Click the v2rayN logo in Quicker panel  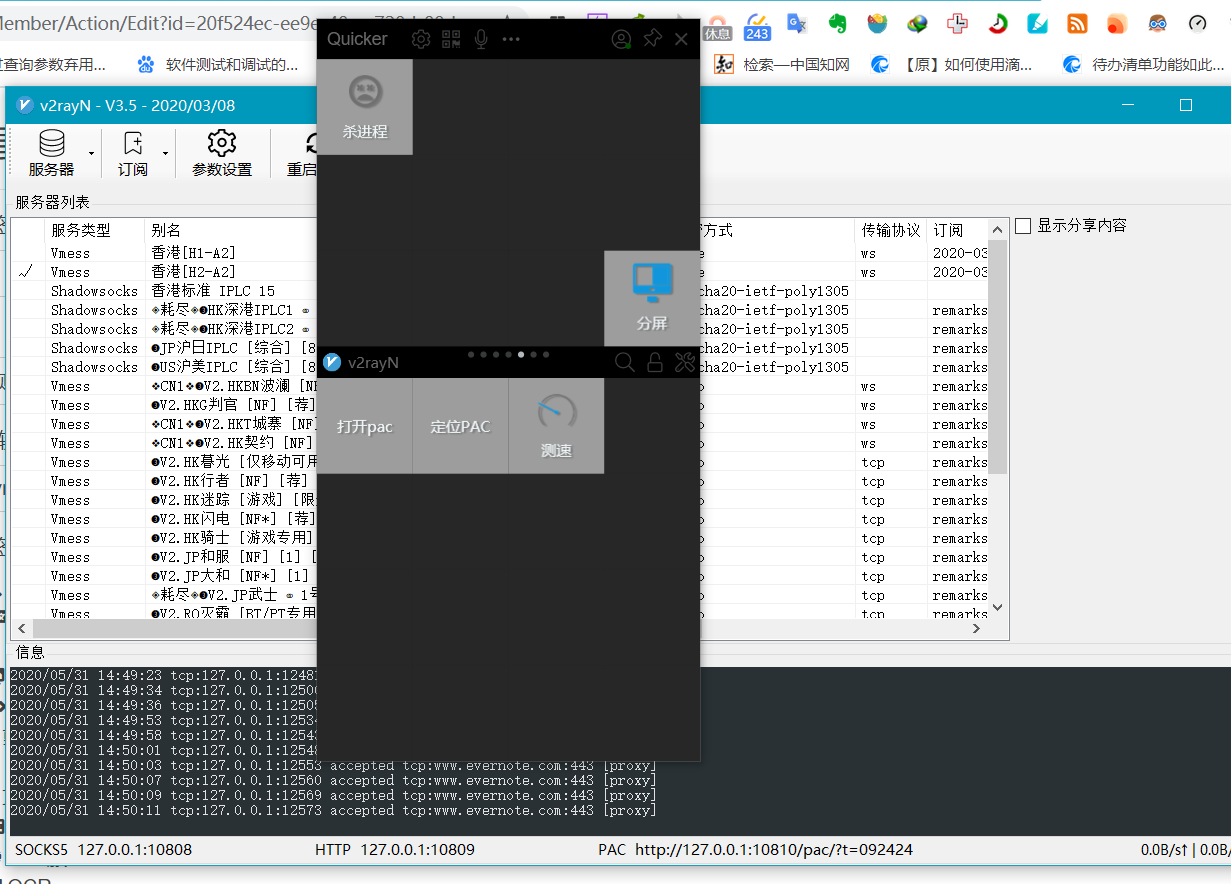click(x=332, y=362)
